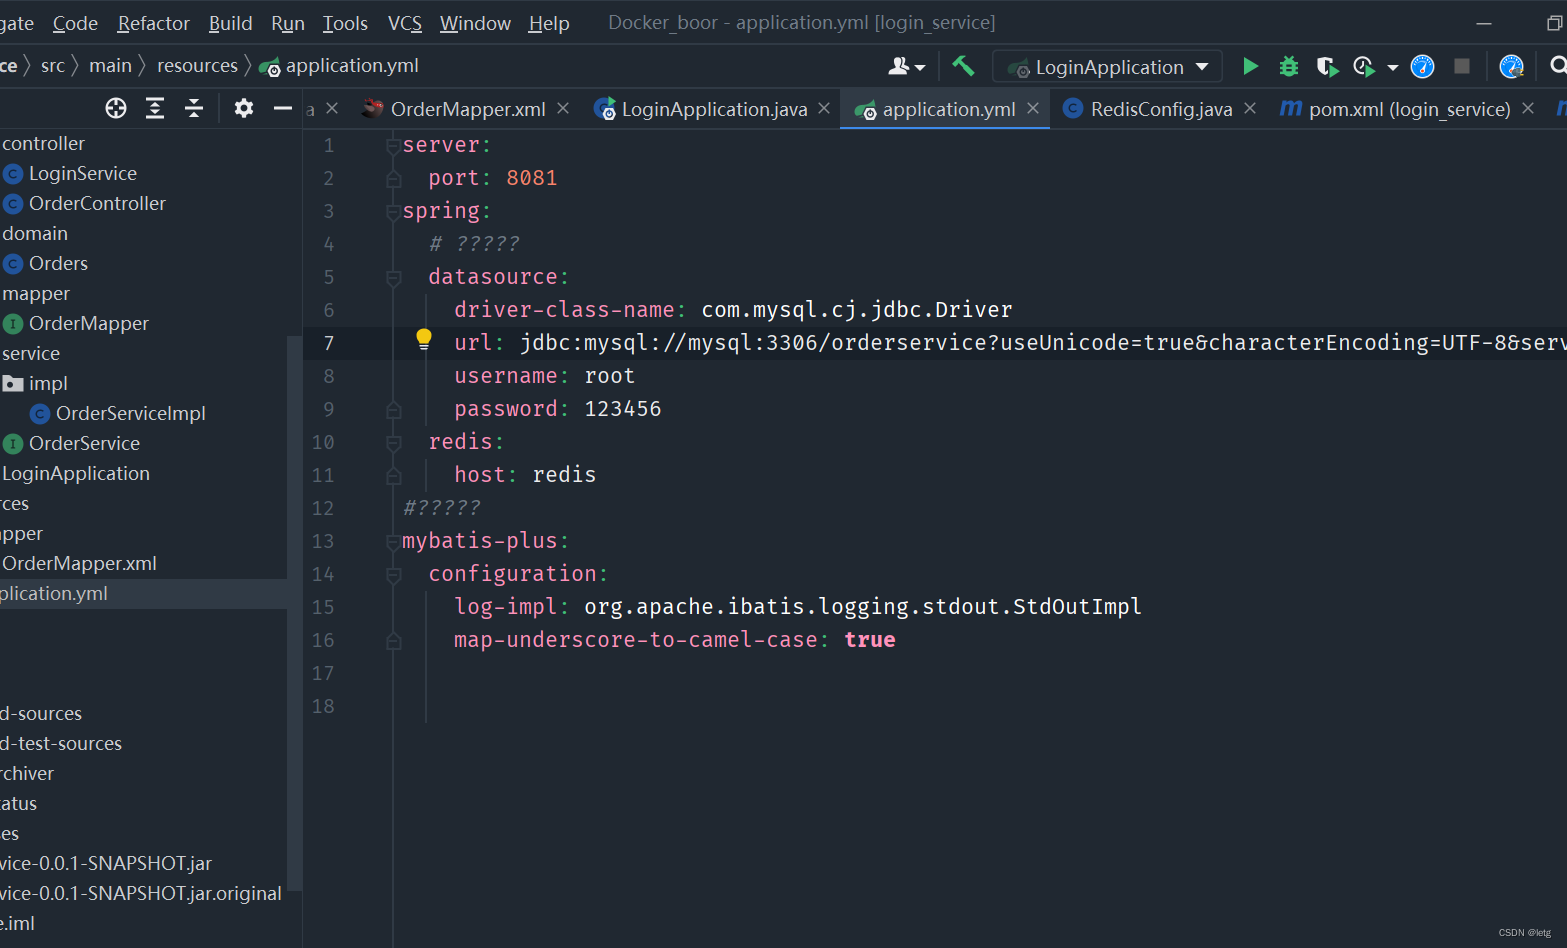This screenshot has width=1567, height=948.
Task: Open the Tools menu
Action: 345,23
